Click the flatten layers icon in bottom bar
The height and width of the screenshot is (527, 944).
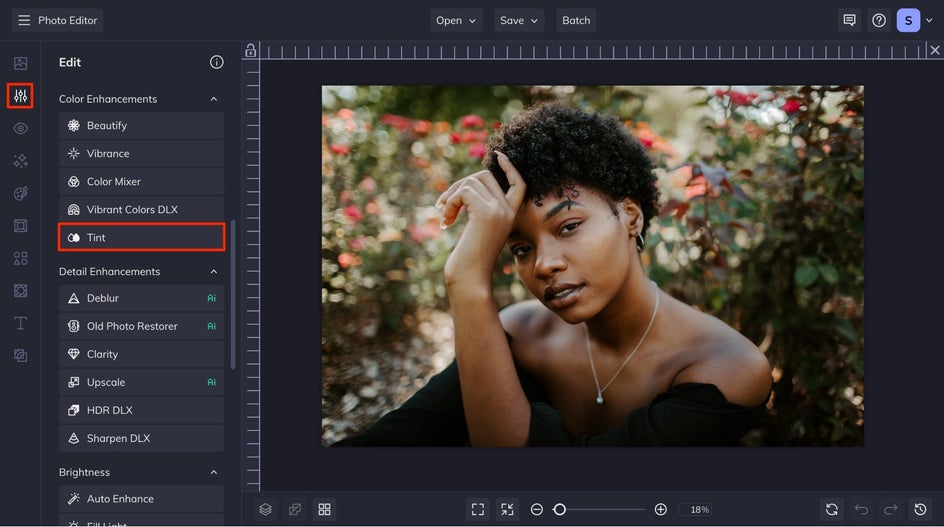[295, 510]
